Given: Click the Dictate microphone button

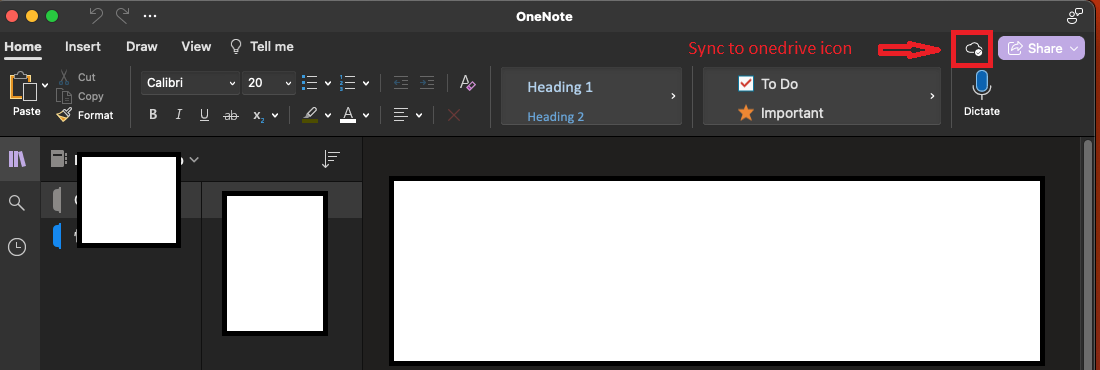Looking at the screenshot, I should (981, 93).
